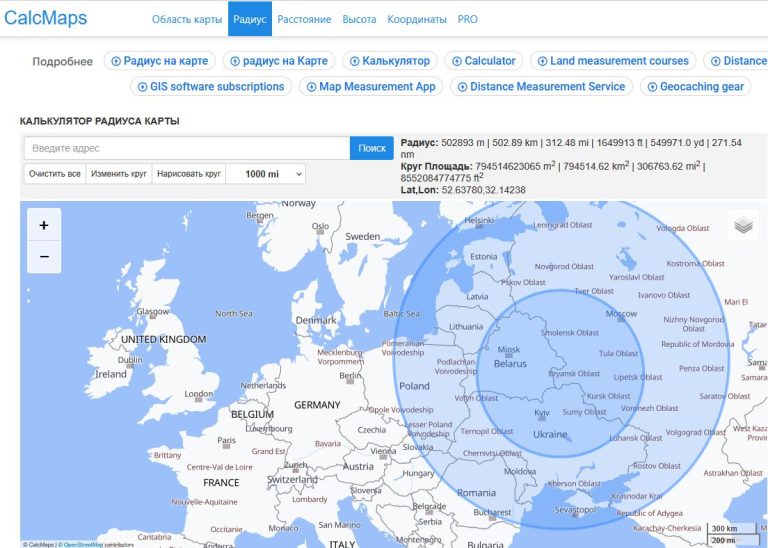
Task: Click the plus icon on GIS software subscriptions
Action: [143, 87]
